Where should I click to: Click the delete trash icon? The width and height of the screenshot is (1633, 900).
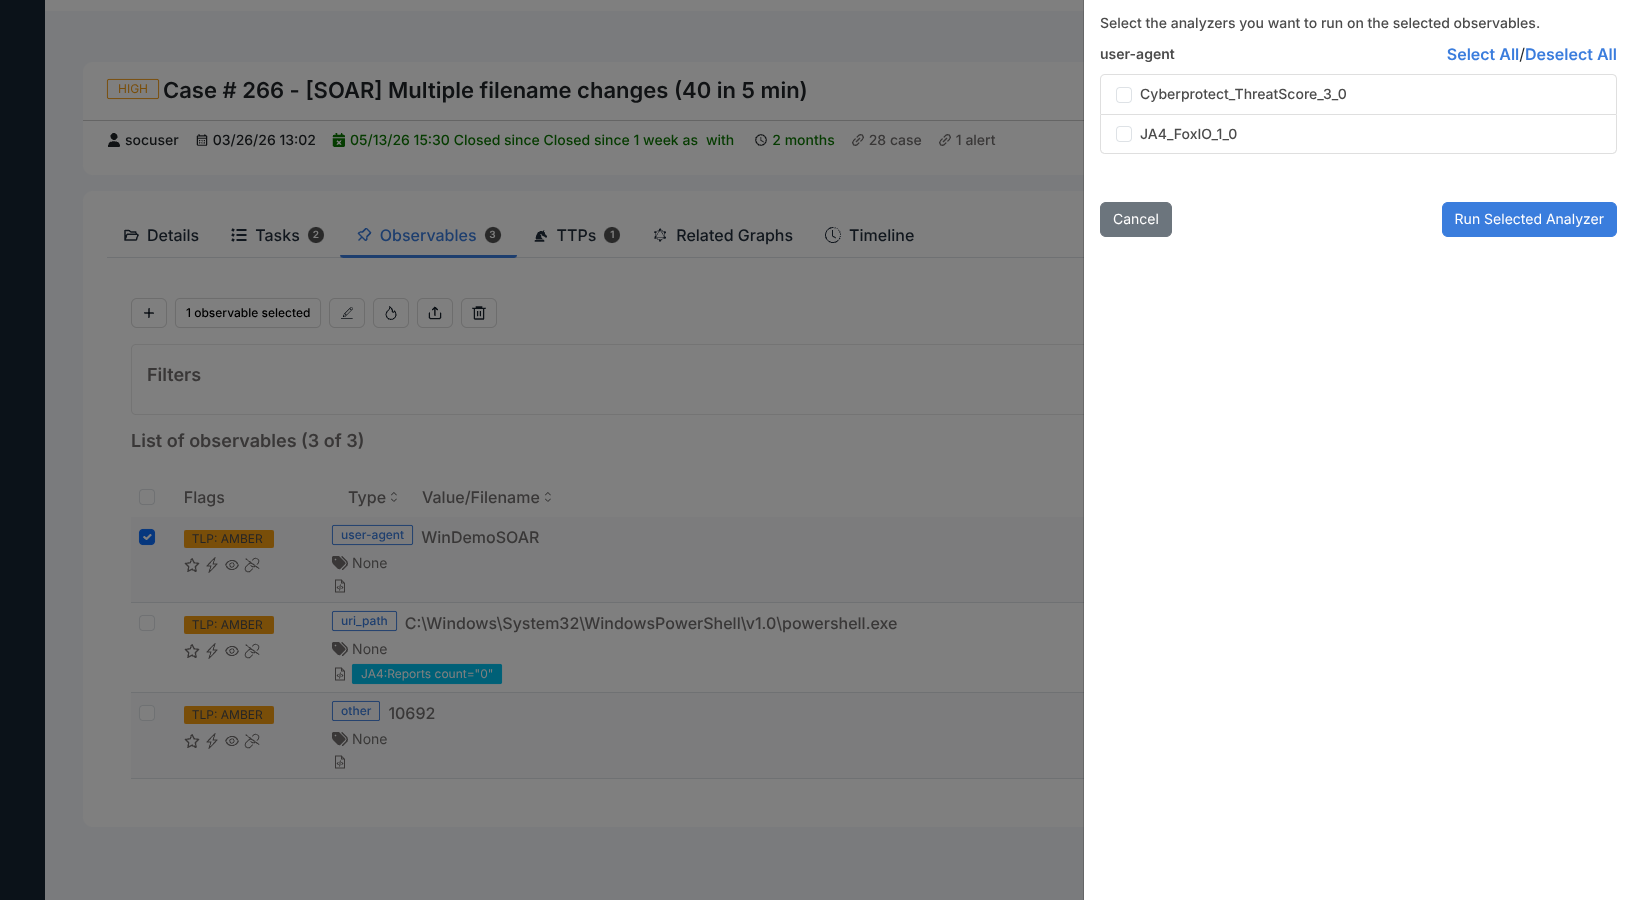[479, 313]
